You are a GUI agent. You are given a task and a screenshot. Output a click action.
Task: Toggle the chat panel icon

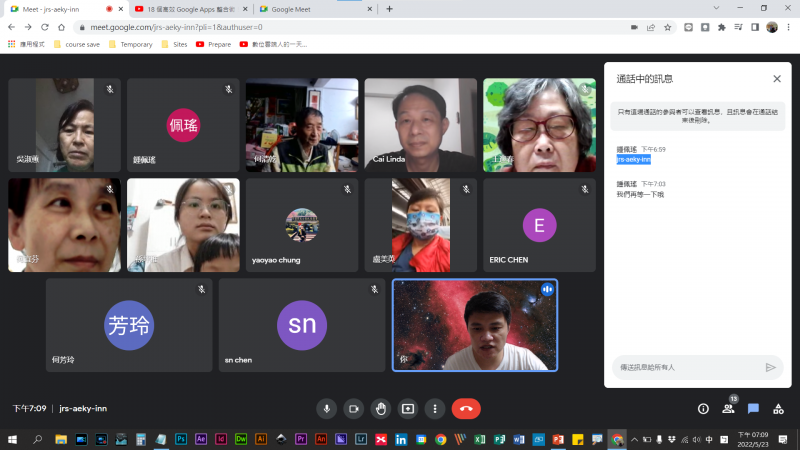pyautogui.click(x=753, y=408)
